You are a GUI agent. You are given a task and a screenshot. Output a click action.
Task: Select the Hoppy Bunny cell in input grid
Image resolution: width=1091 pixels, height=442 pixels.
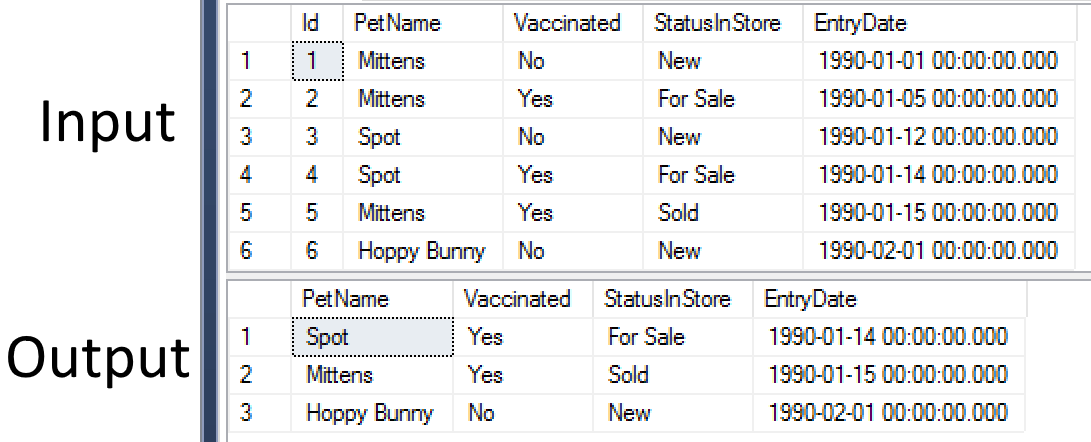421,251
